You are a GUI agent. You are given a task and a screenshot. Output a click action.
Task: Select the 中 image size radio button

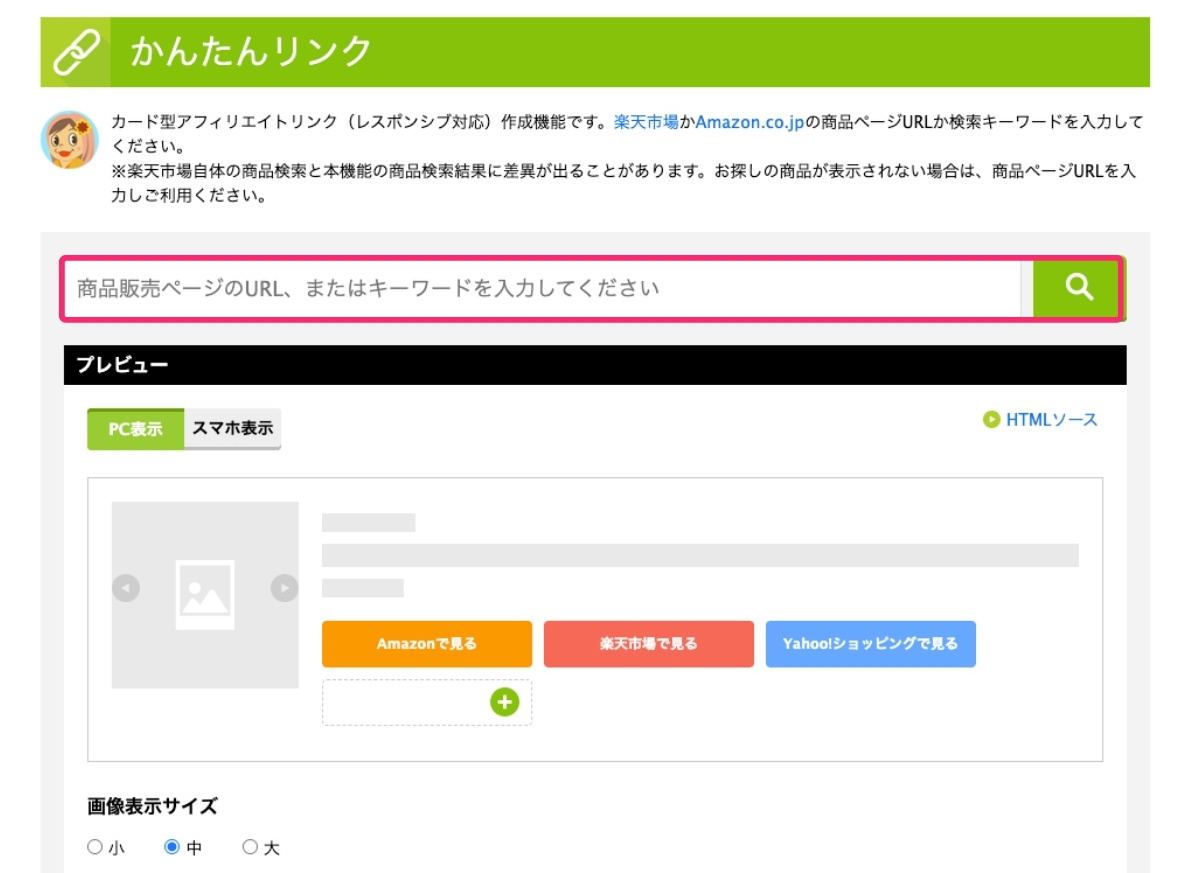[172, 847]
